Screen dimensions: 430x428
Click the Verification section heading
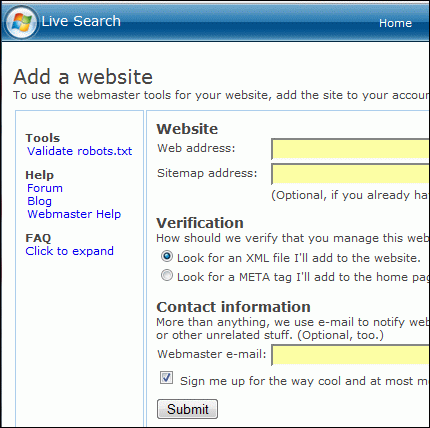pyautogui.click(x=200, y=223)
